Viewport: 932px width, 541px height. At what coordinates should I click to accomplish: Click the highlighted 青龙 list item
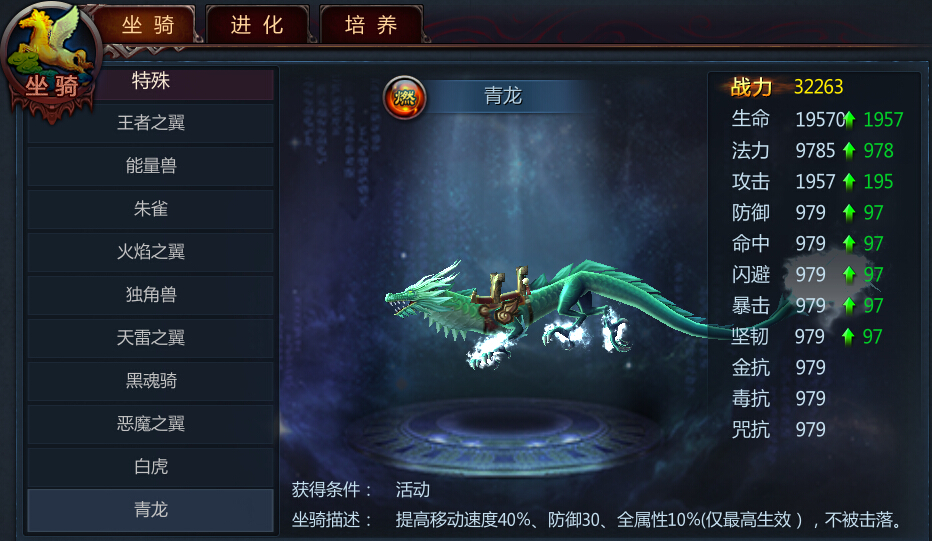pos(150,510)
